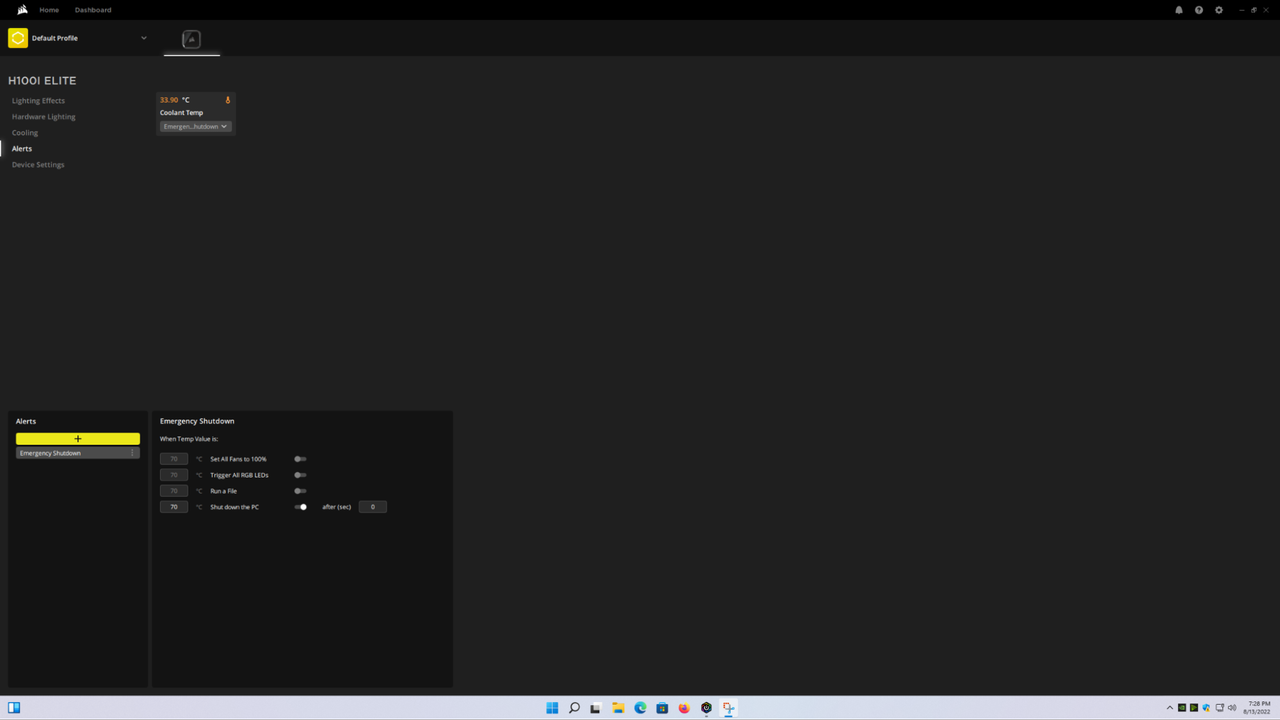1280x720 pixels.
Task: Enable Set All Fans to 100% toggle
Action: point(300,459)
